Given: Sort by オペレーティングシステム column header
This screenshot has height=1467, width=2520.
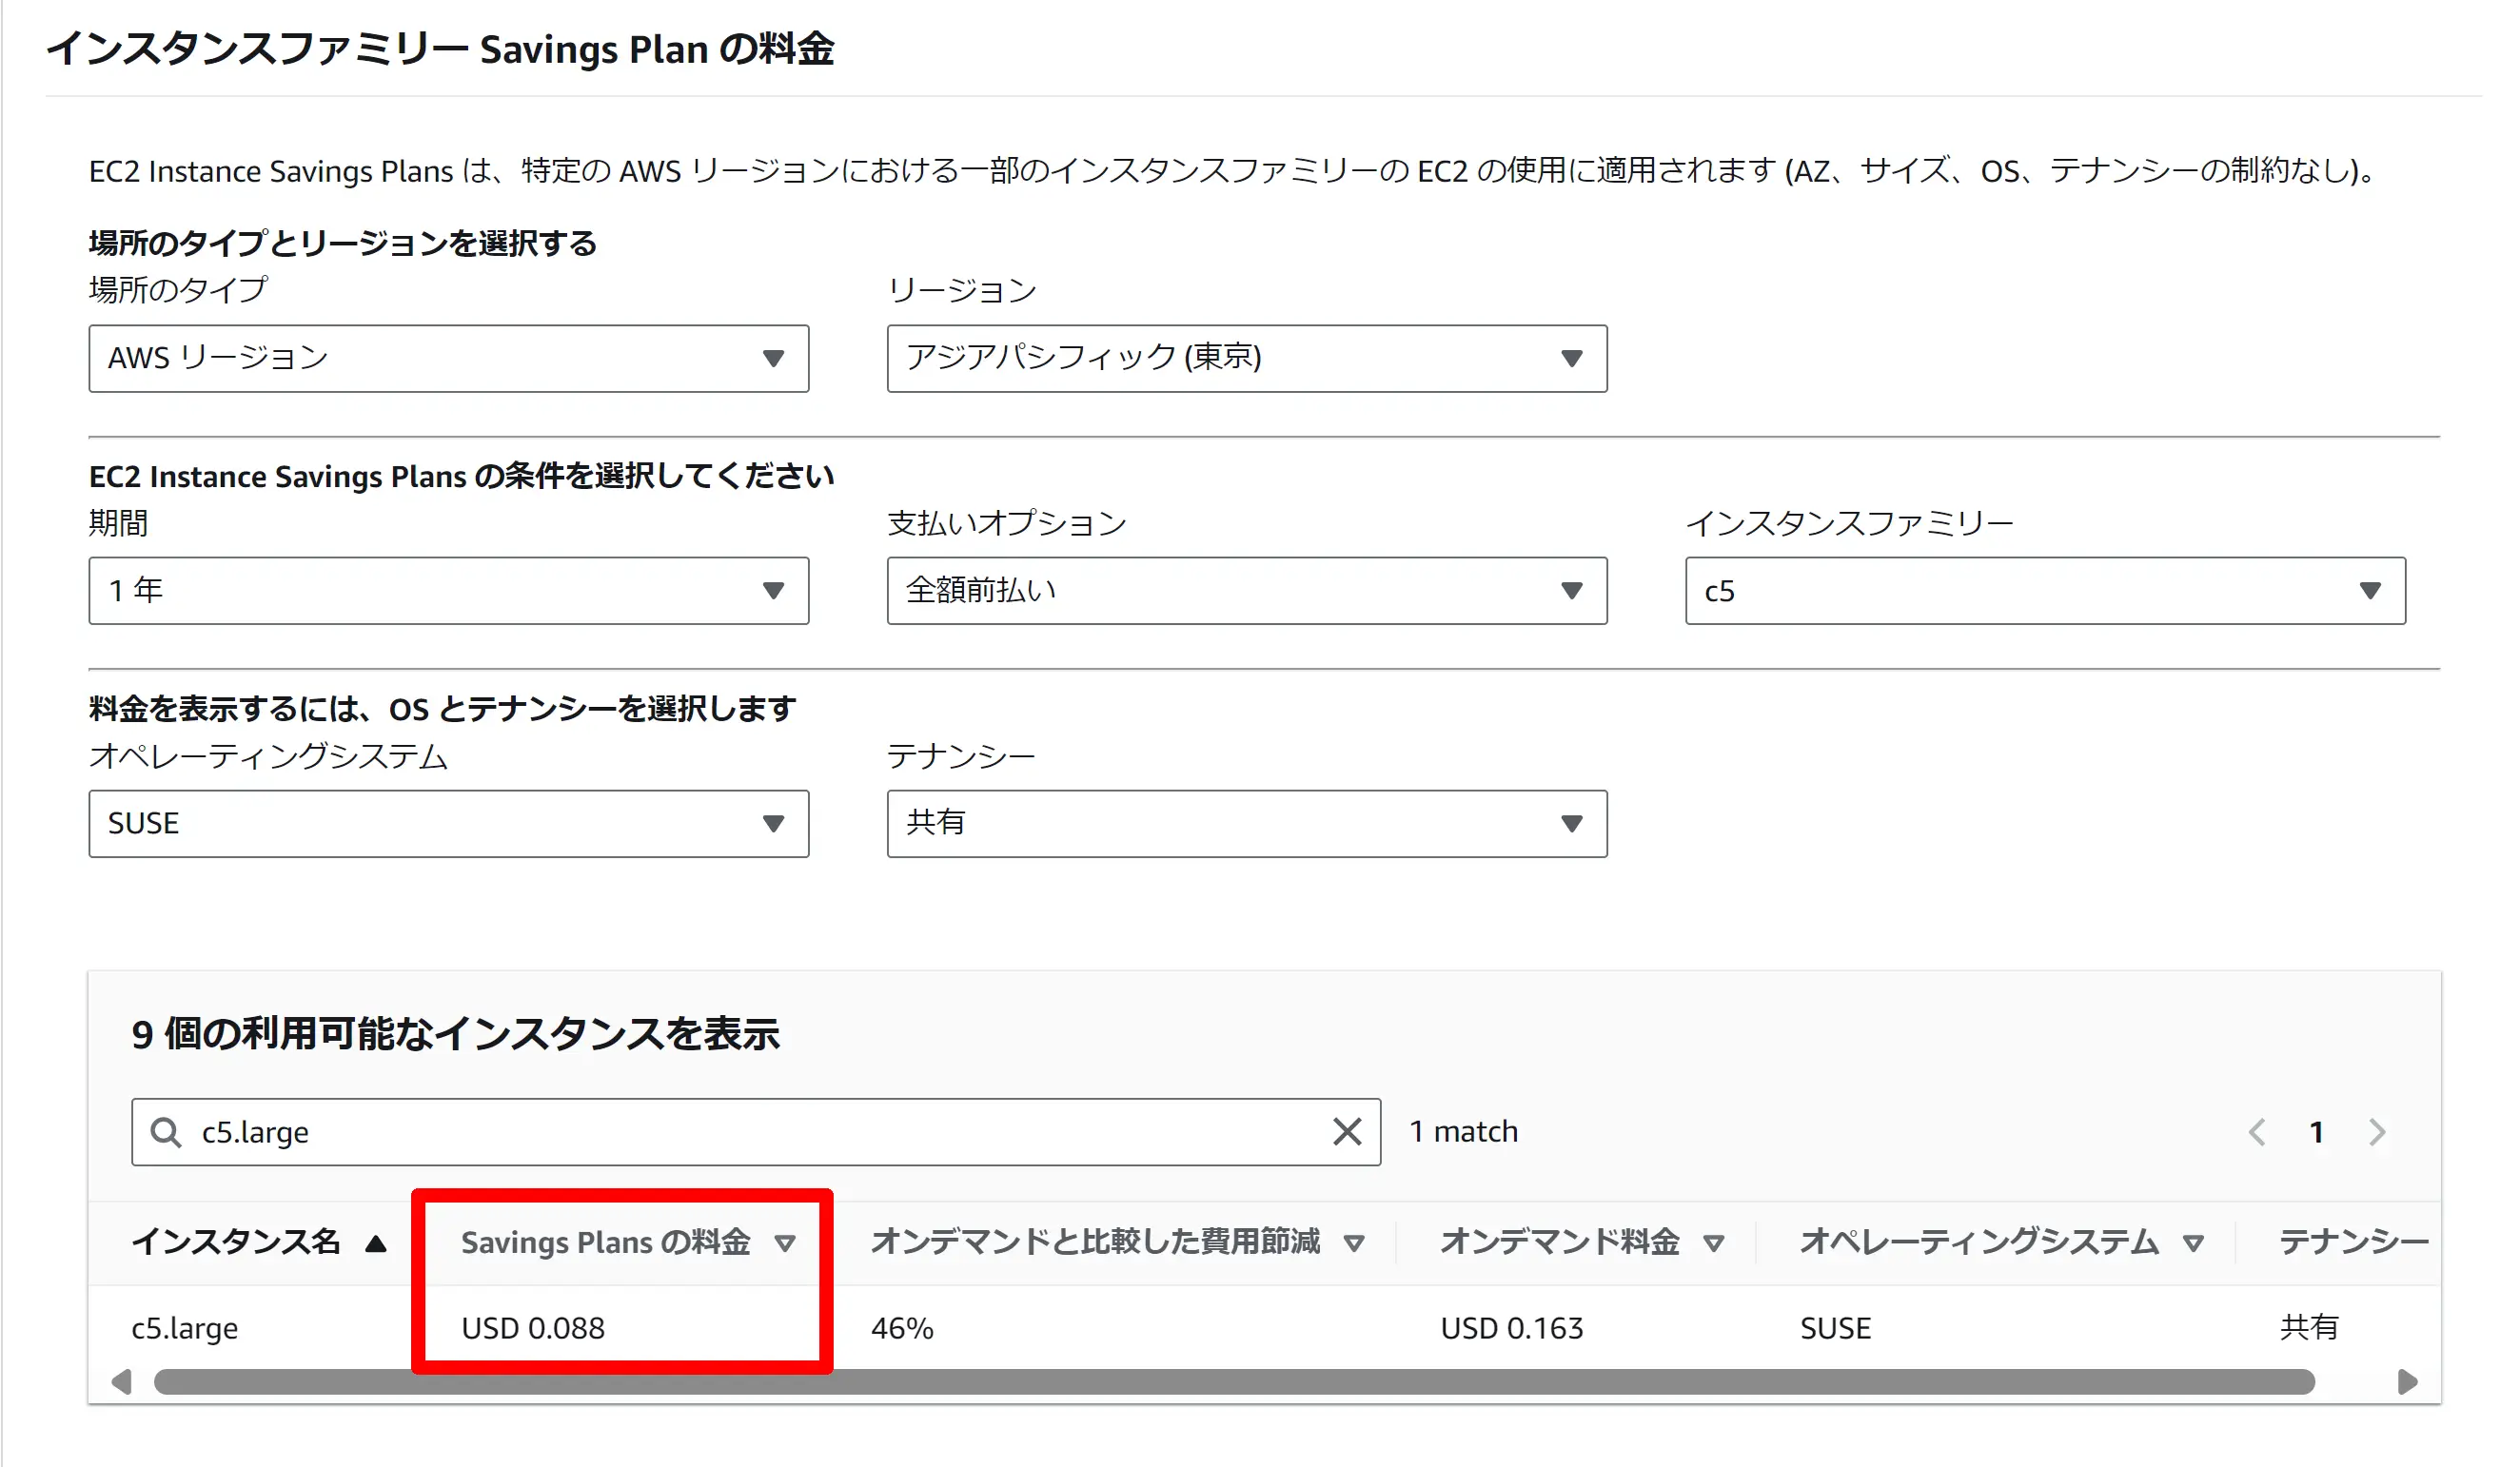Looking at the screenshot, I should pyautogui.click(x=1979, y=1242).
